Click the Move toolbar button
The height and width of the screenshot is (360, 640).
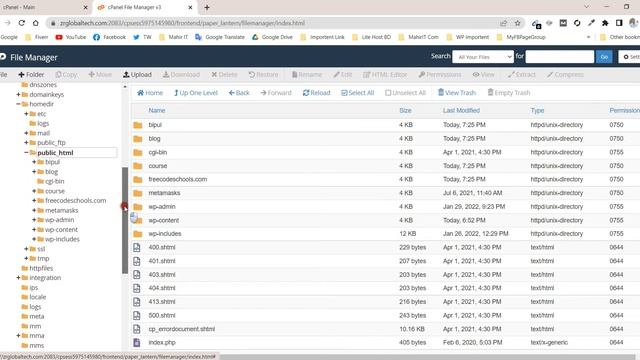coord(100,75)
